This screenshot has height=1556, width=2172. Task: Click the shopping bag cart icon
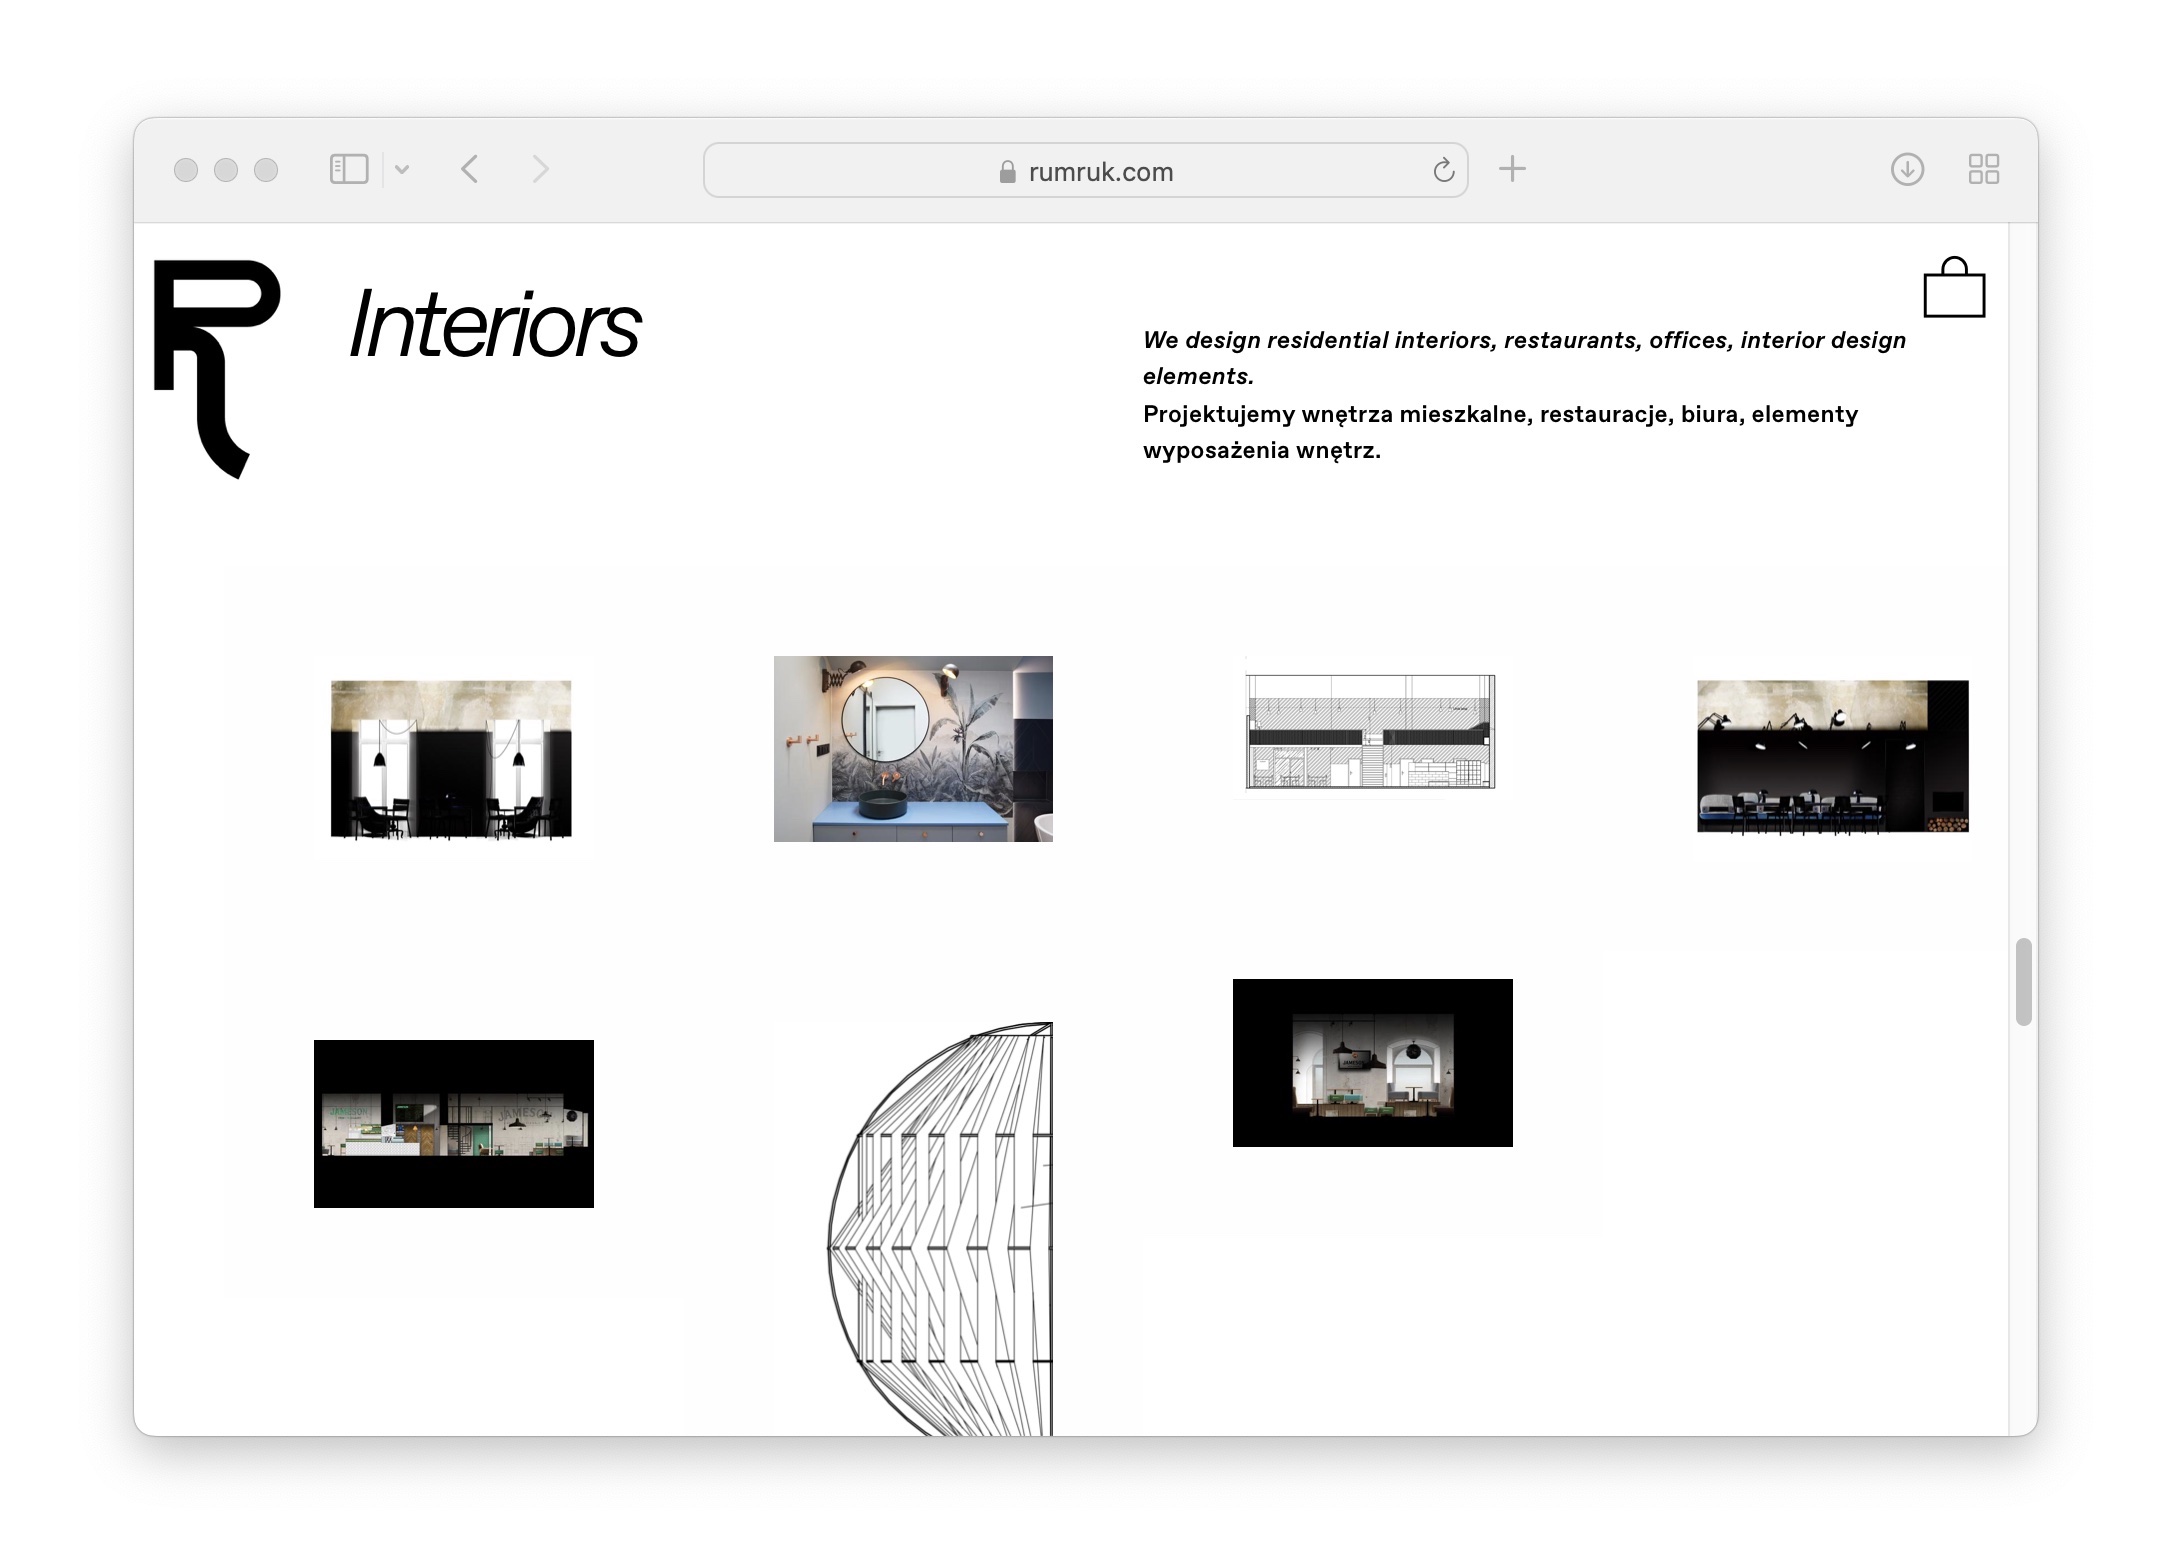[x=1953, y=289]
